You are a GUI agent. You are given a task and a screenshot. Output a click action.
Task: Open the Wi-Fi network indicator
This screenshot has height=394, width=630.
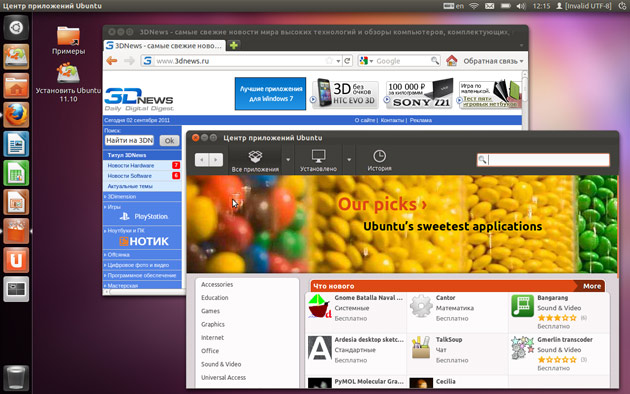[x=474, y=6]
